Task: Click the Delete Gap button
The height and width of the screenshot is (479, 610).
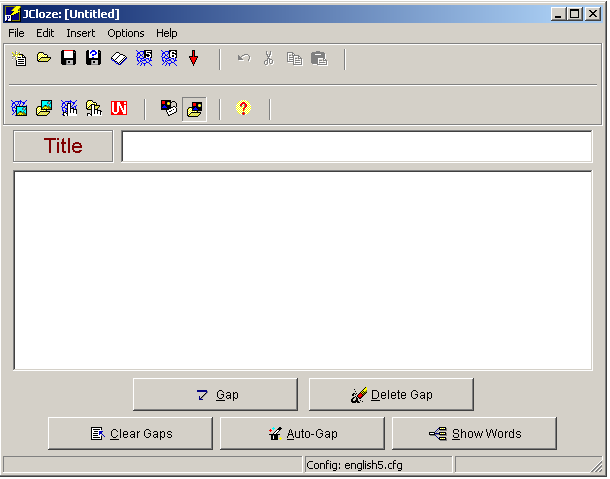Action: [x=391, y=395]
